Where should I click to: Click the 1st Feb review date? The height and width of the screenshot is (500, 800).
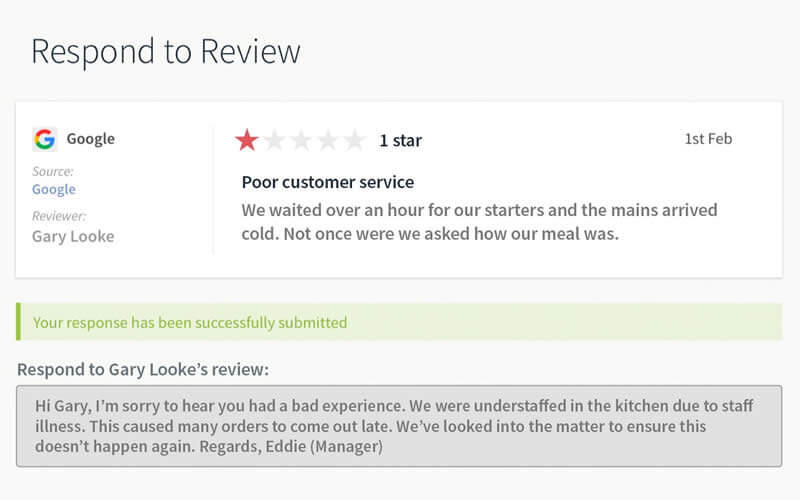point(708,139)
